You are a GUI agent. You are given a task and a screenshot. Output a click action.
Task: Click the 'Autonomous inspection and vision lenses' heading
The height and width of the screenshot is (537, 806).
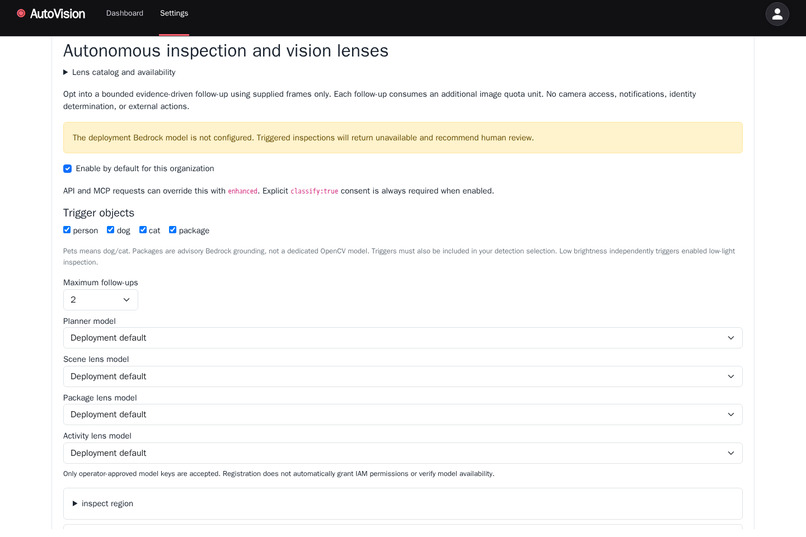pos(226,51)
